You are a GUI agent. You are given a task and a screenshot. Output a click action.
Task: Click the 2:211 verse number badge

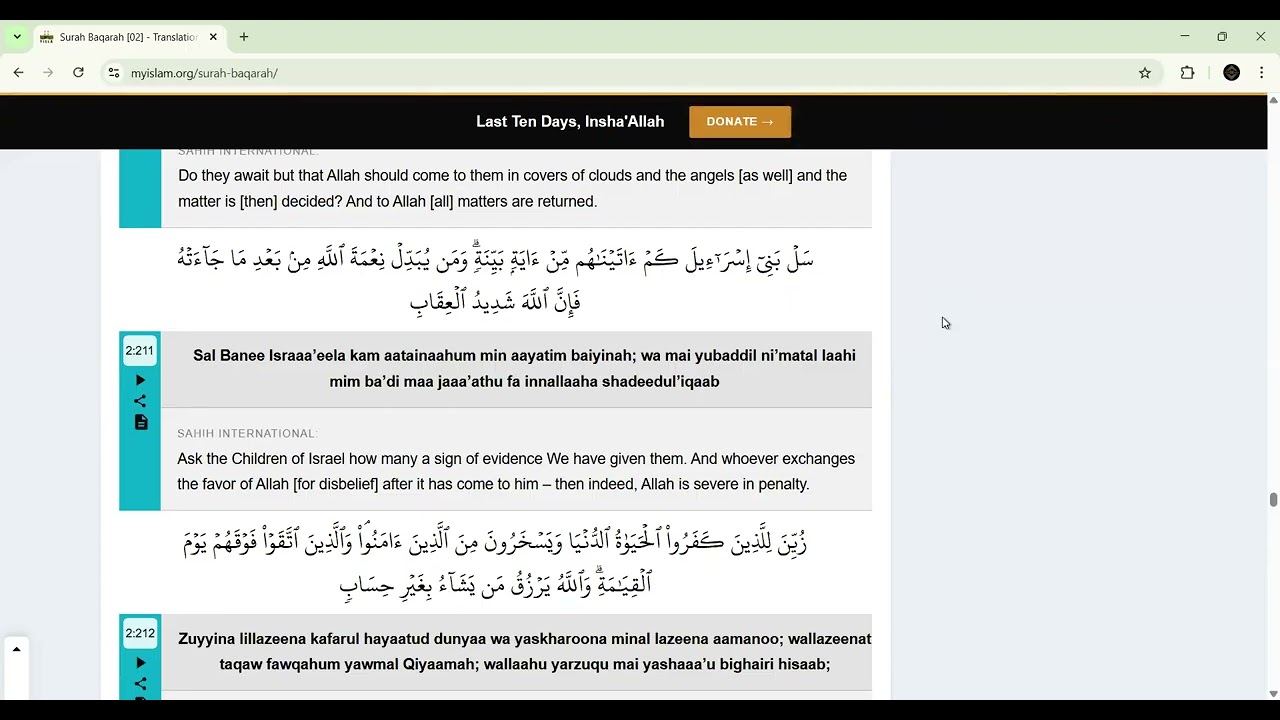(x=140, y=351)
